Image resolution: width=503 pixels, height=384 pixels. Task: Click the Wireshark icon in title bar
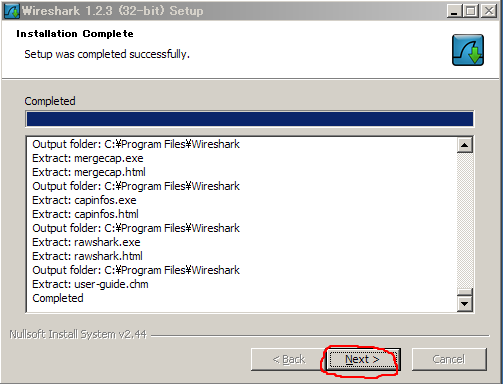[12, 11]
